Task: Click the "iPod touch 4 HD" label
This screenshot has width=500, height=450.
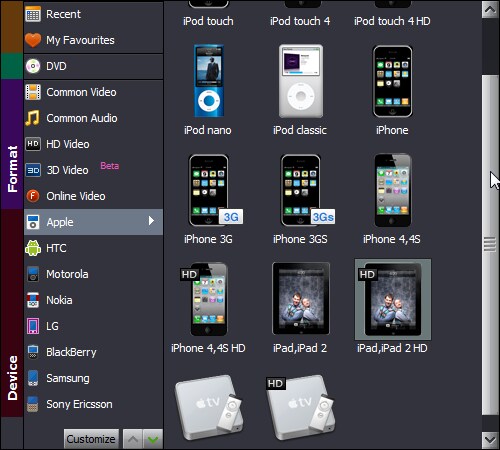Action: (x=392, y=21)
